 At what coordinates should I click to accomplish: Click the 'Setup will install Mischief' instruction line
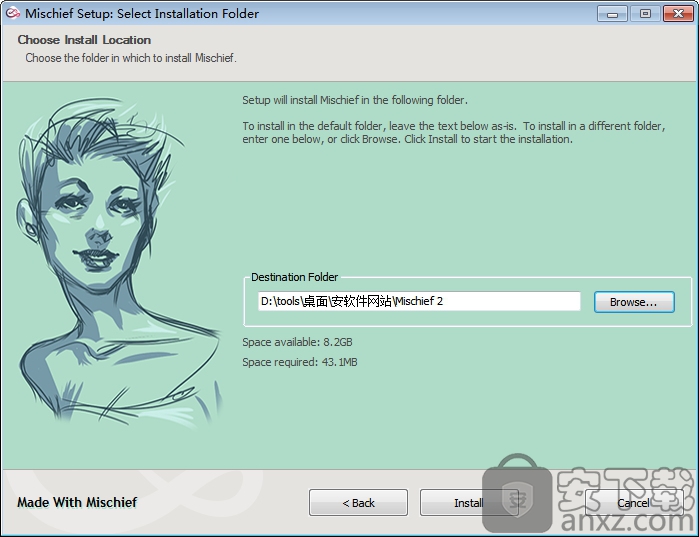click(355, 100)
